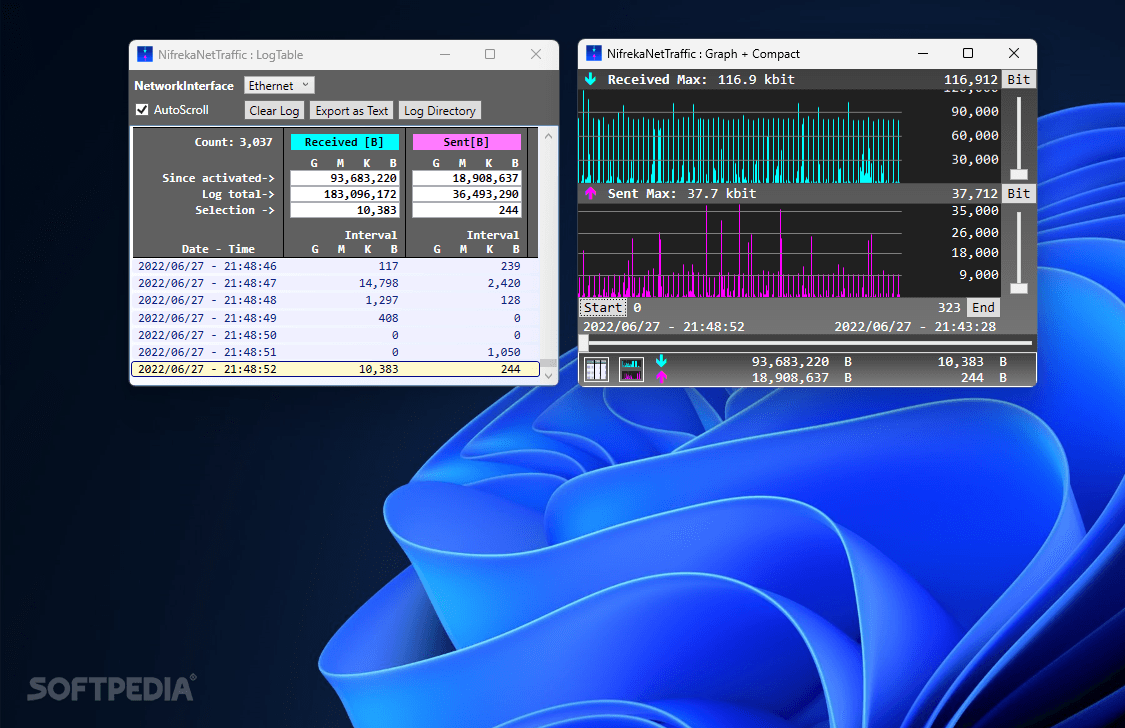Click the Selection sent value 244 field
Image resolution: width=1125 pixels, height=728 pixels.
click(x=466, y=210)
